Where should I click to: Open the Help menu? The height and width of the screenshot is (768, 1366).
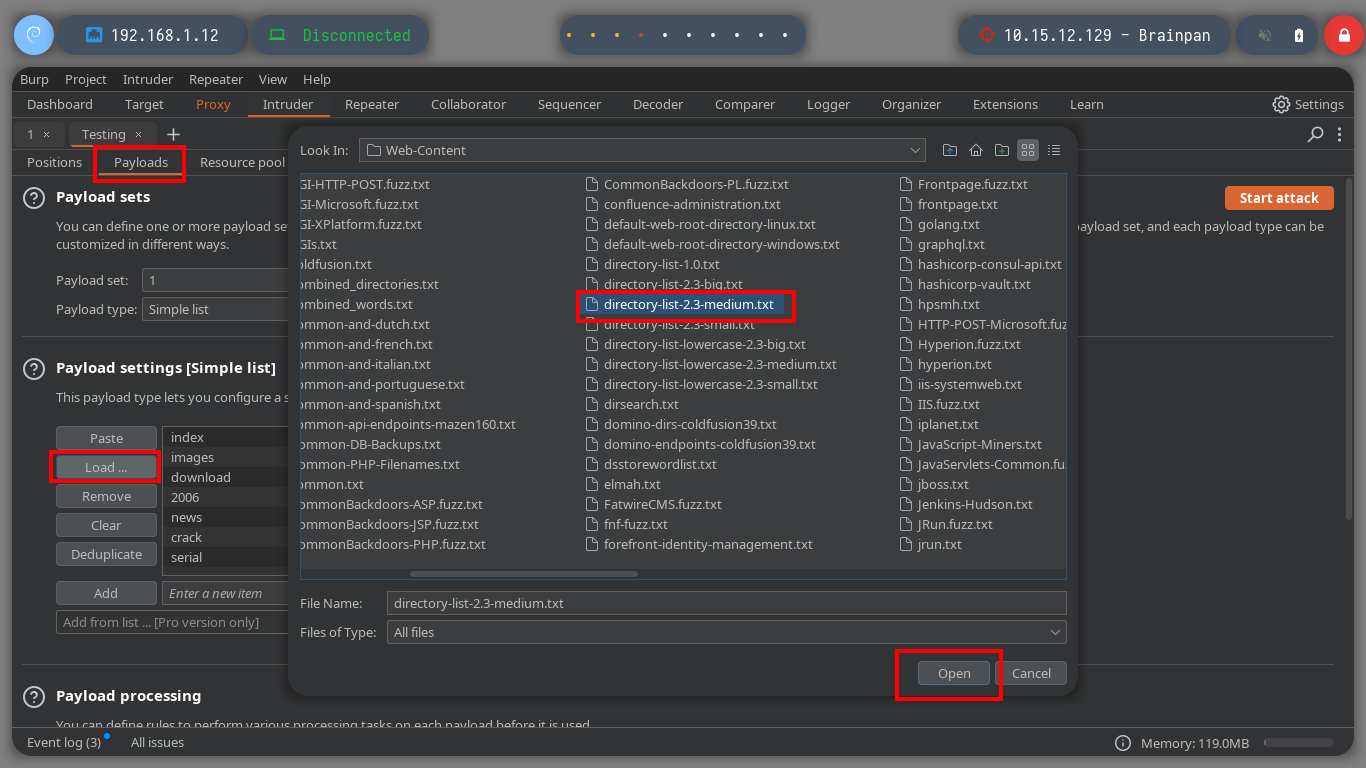pyautogui.click(x=317, y=79)
